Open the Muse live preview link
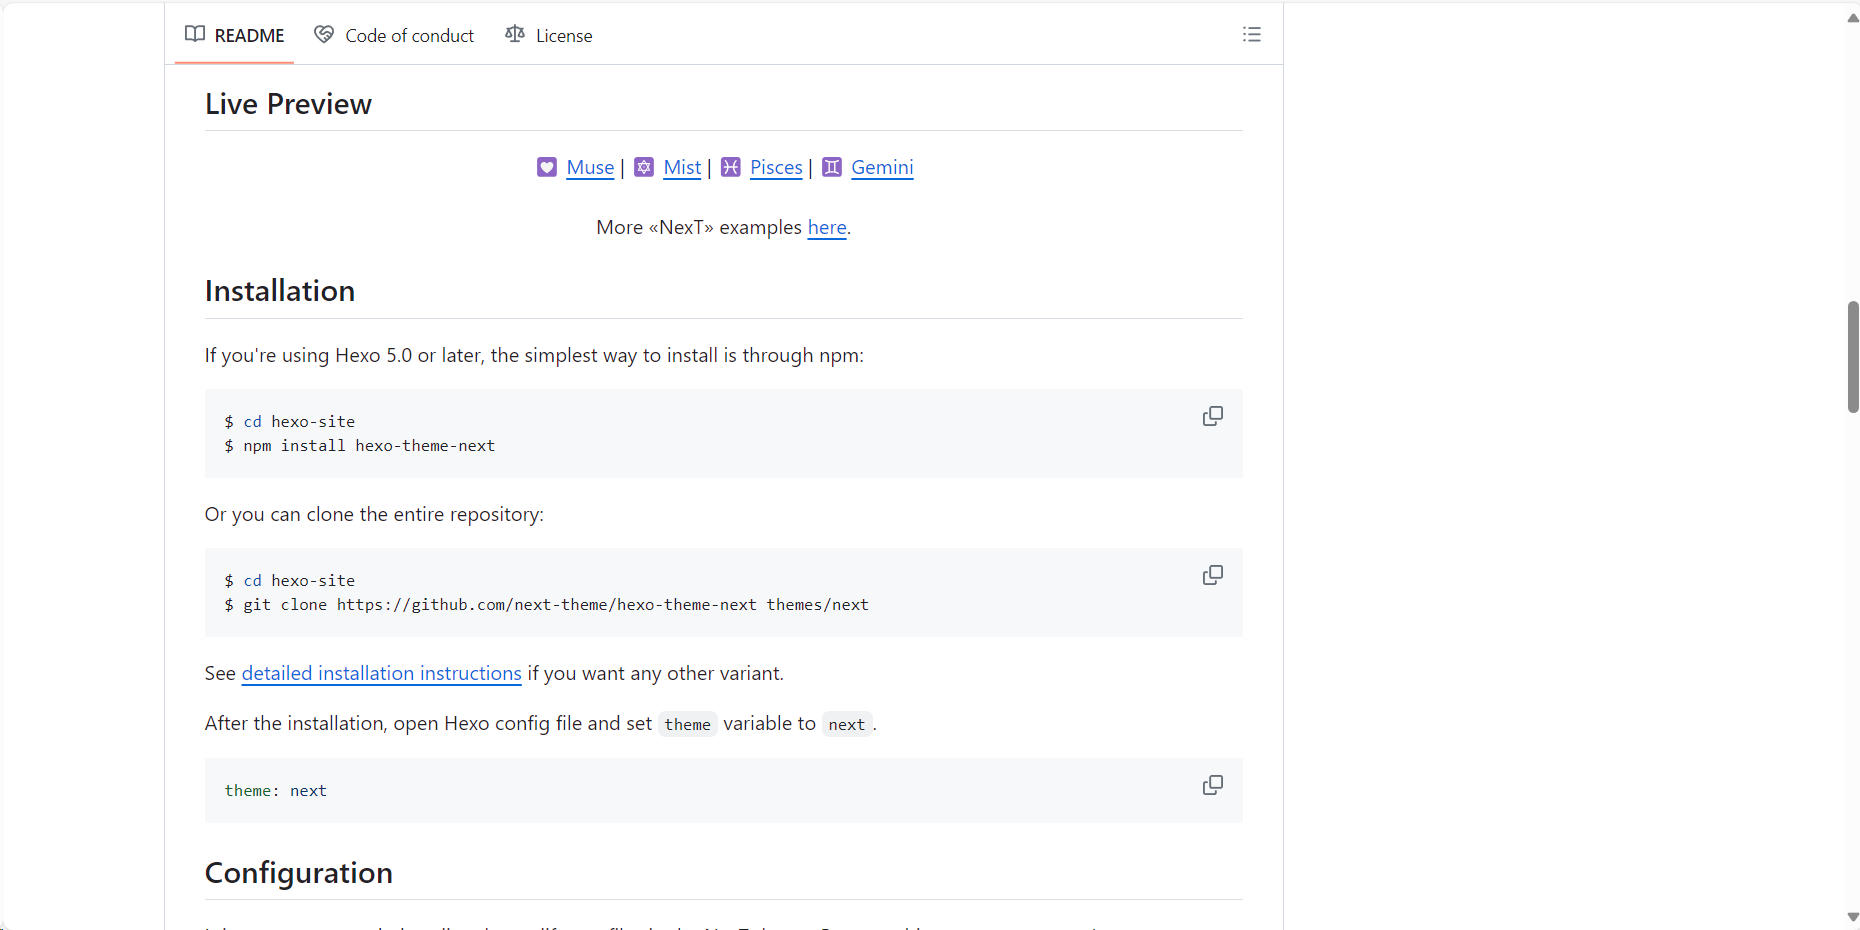 point(590,167)
